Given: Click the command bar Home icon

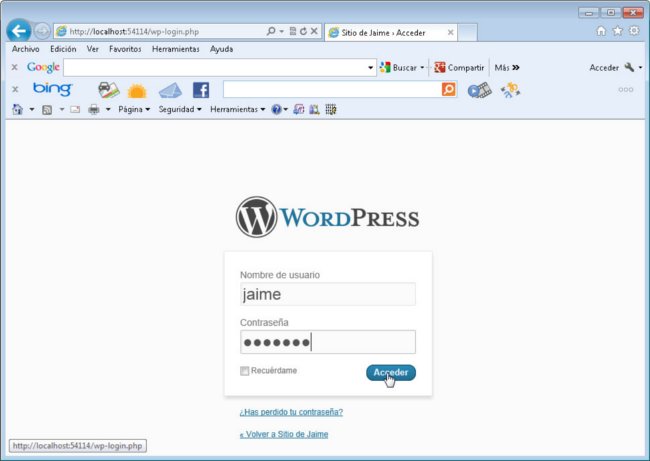Looking at the screenshot, I should 17,109.
